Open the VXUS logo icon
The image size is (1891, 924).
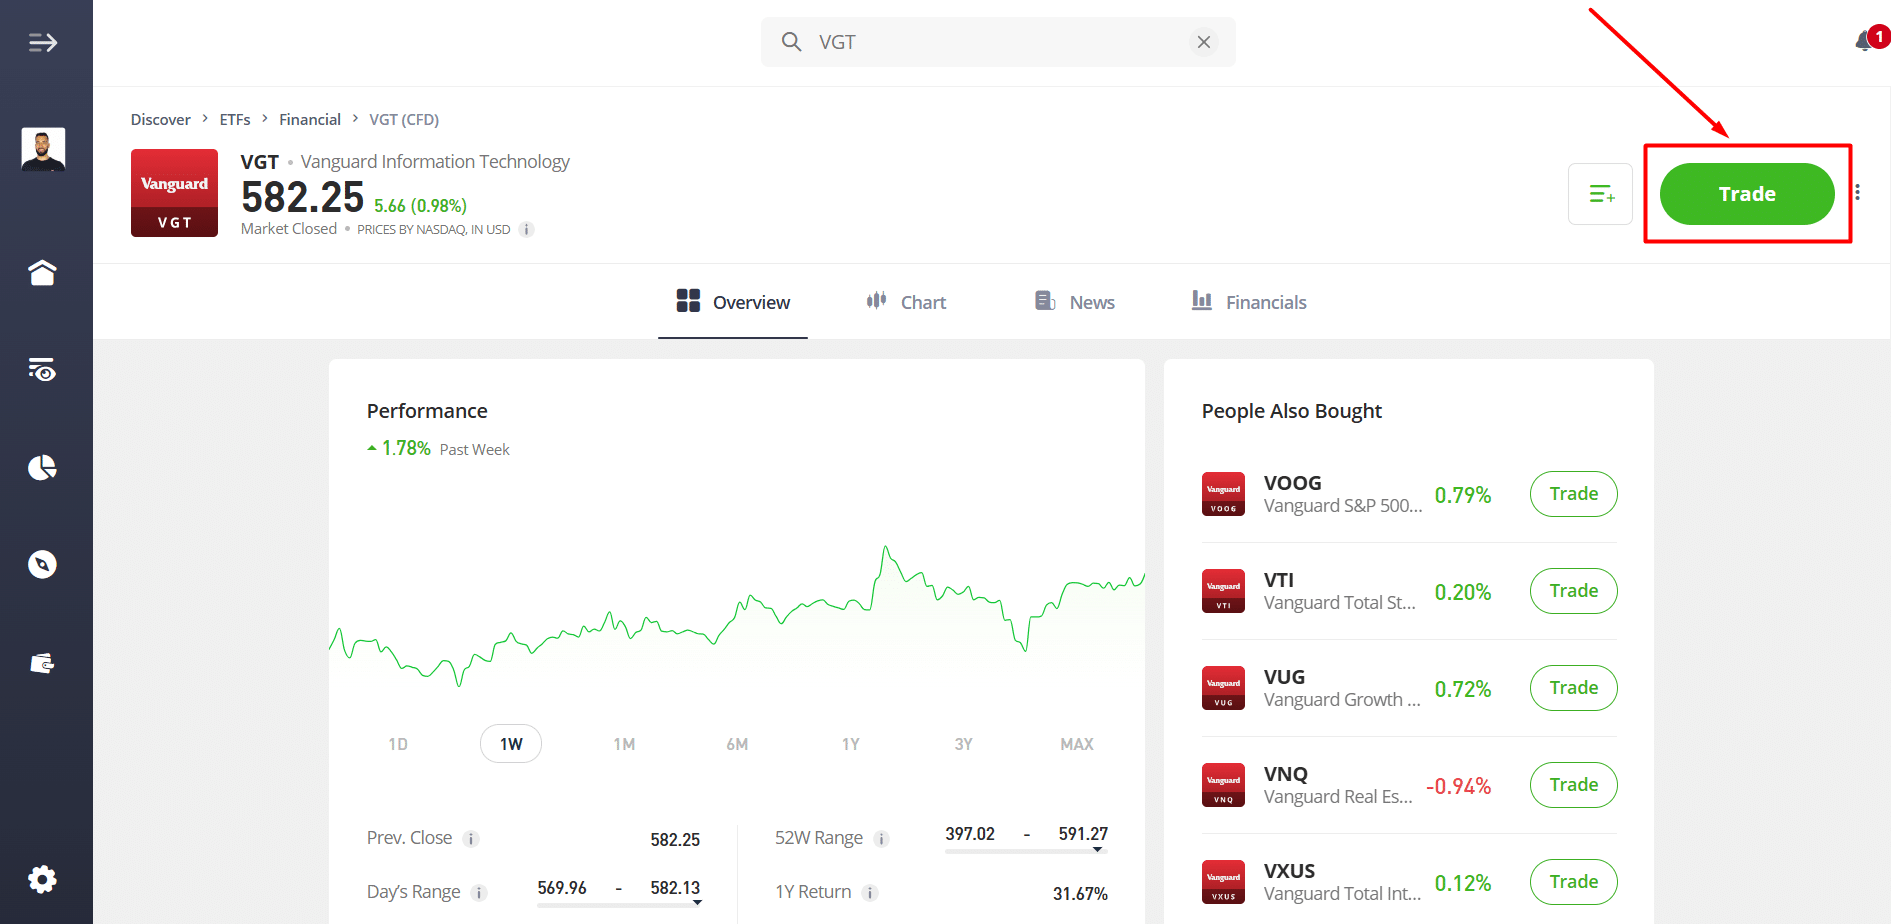1223,882
